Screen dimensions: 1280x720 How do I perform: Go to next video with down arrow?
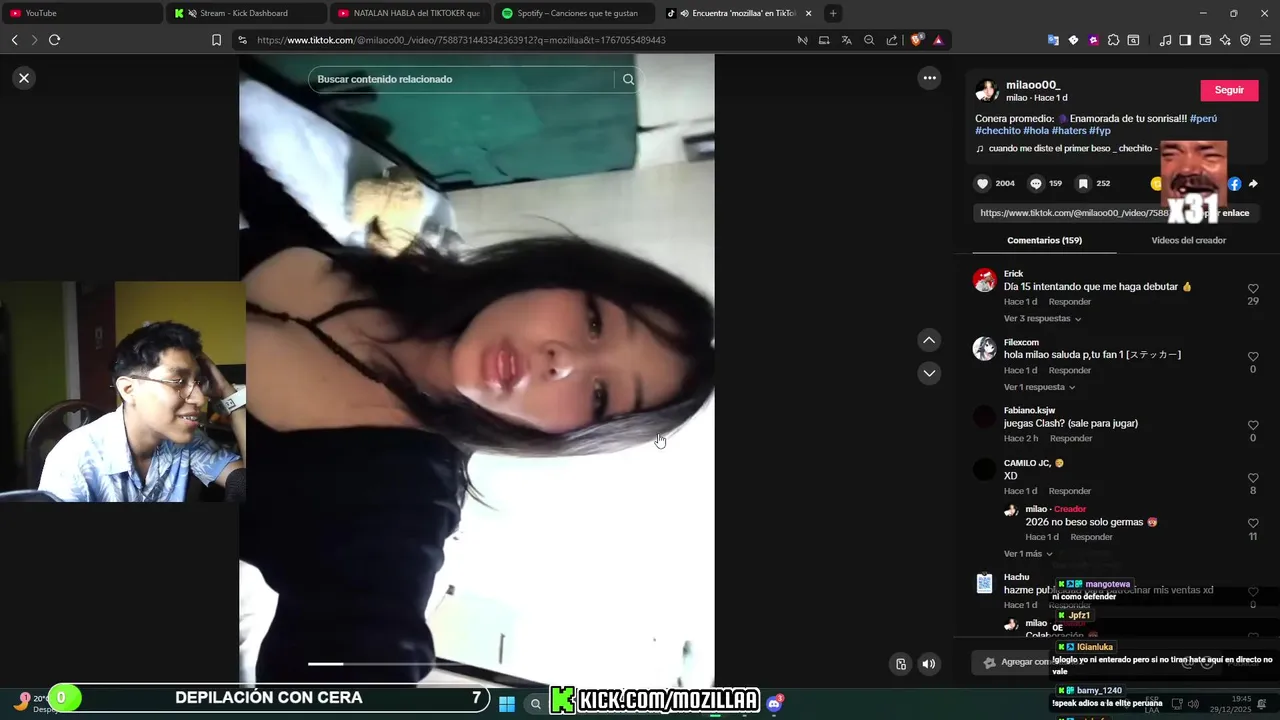click(x=929, y=373)
